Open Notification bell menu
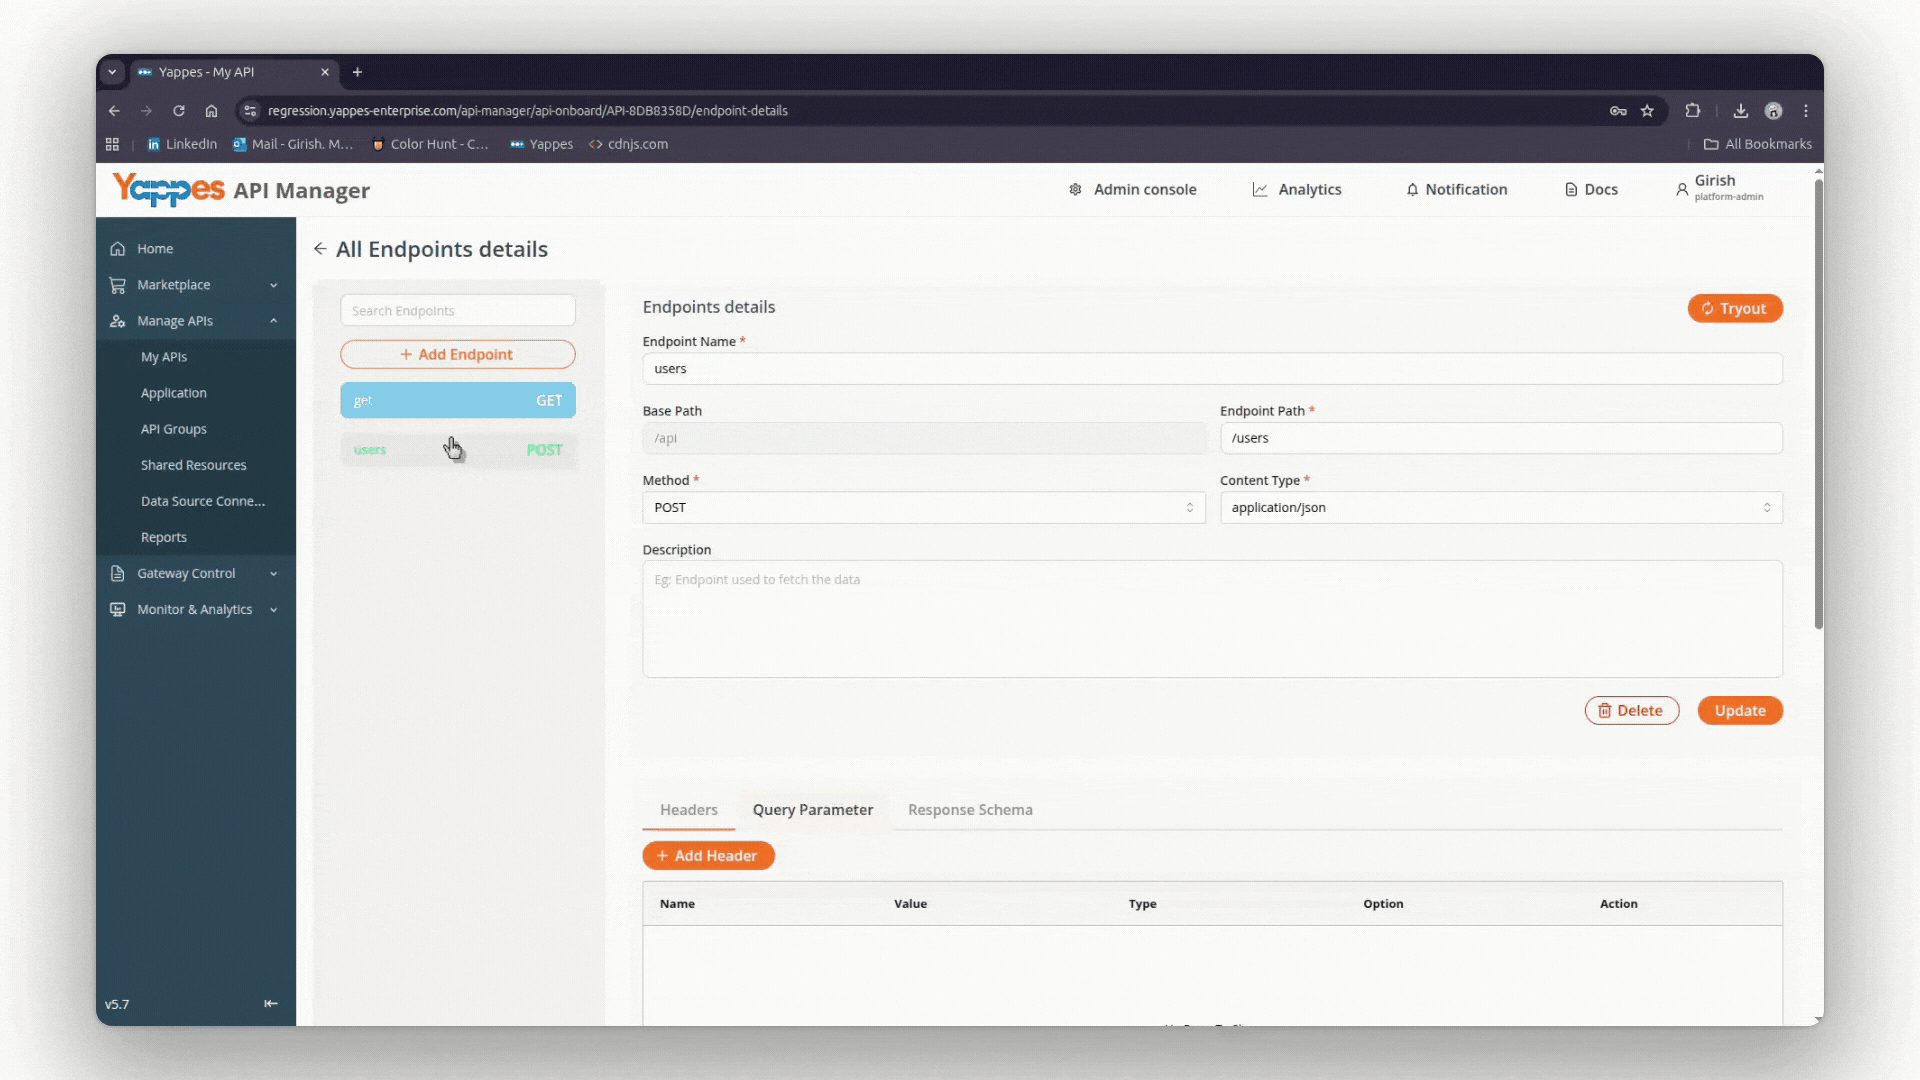Viewport: 1920px width, 1080px height. point(1456,190)
